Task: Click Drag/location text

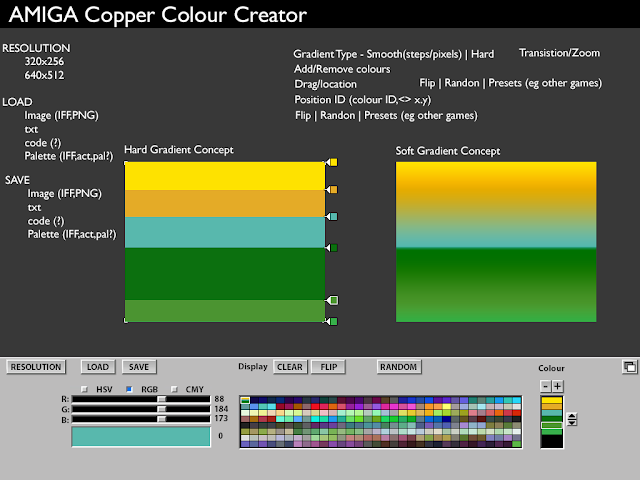Action: pyautogui.click(x=325, y=84)
